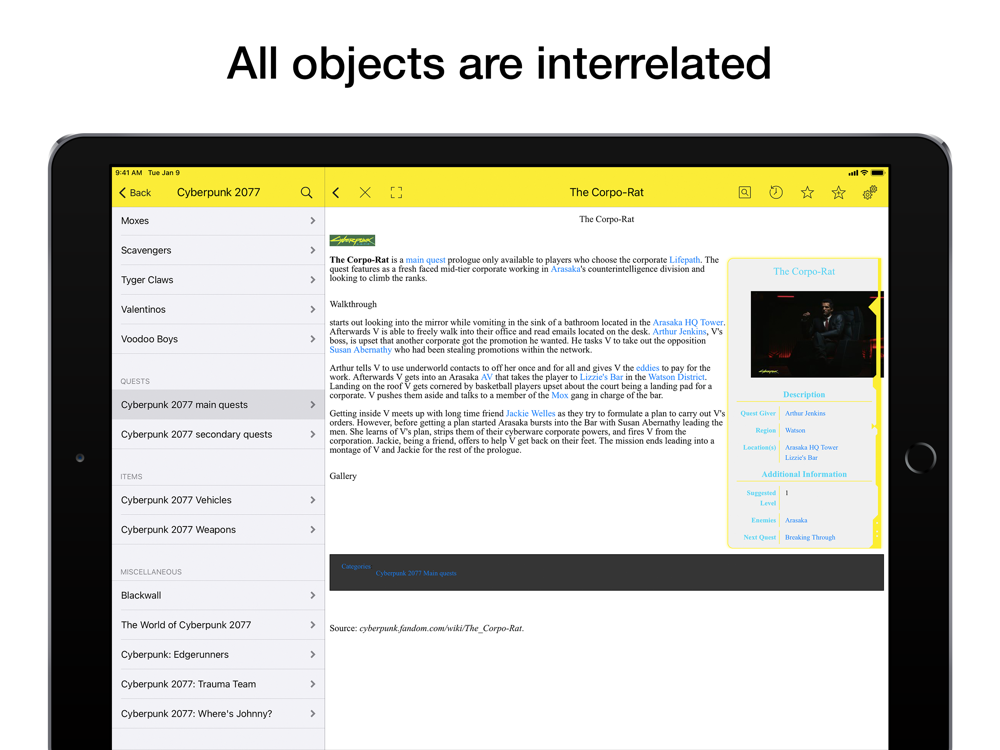Click the Categories label in footer

[356, 566]
